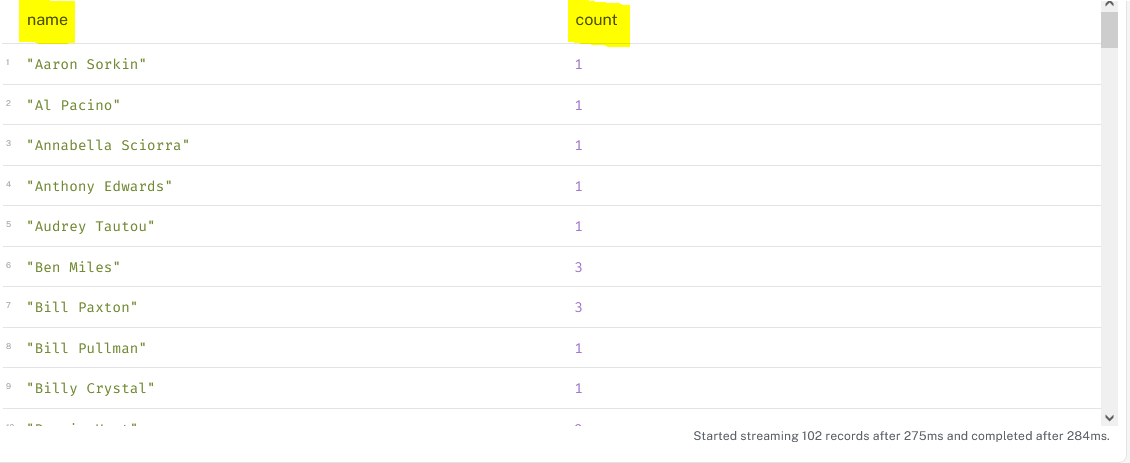
Task: Select the "Annabella Sciorra" name cell
Action: [x=108, y=146]
